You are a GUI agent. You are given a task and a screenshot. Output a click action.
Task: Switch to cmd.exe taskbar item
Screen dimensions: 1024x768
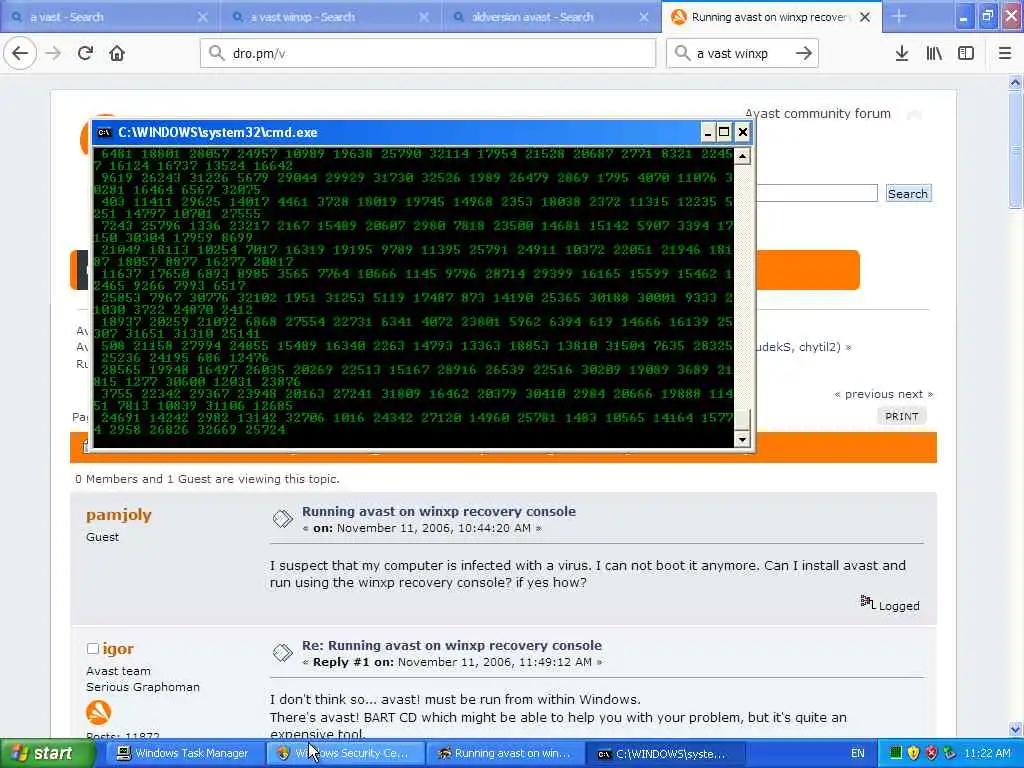(x=664, y=753)
